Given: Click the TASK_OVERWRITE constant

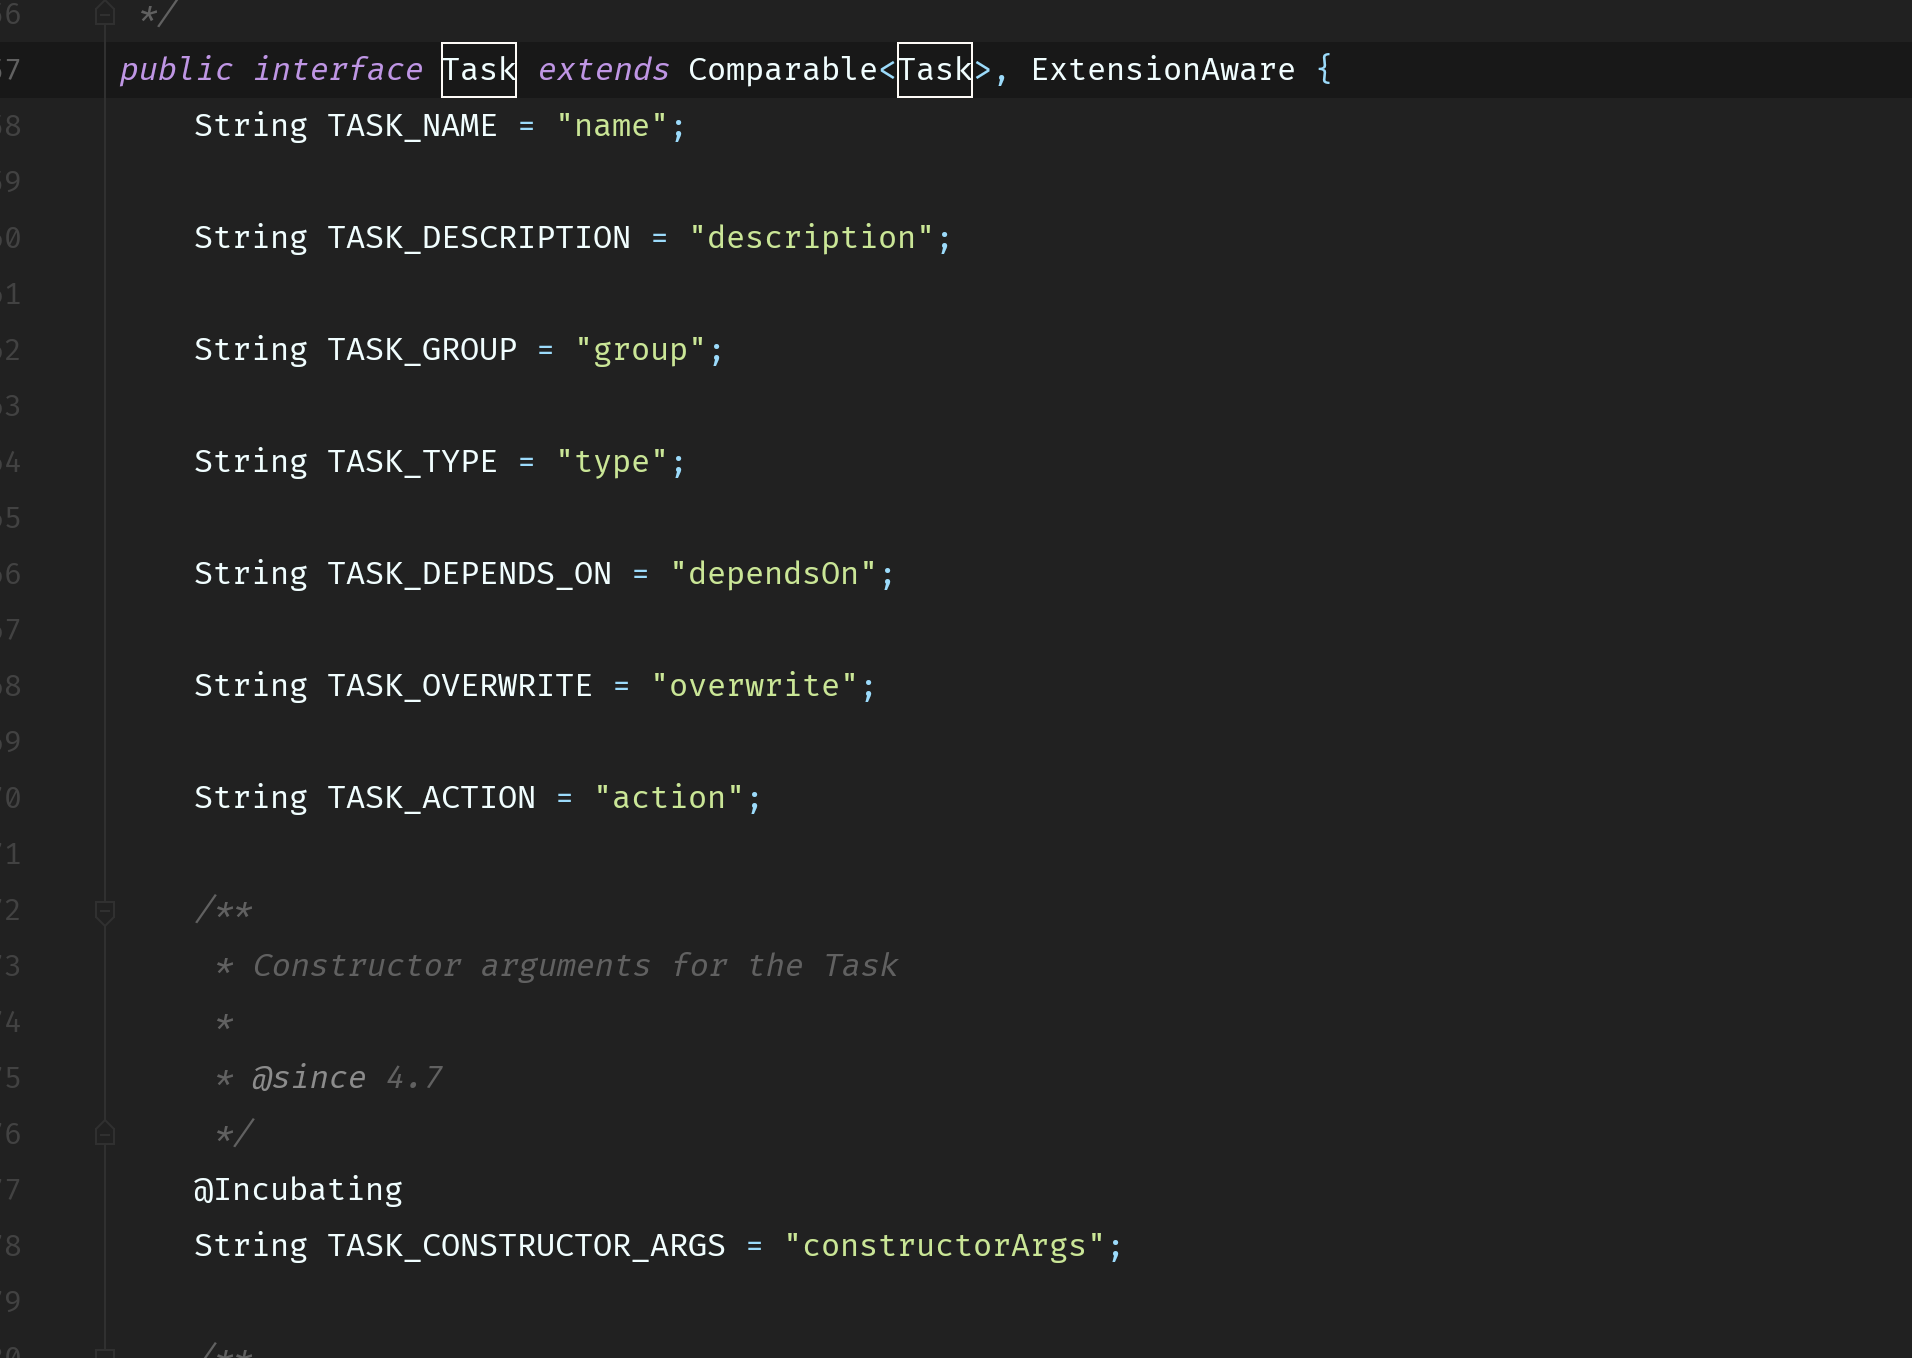Looking at the screenshot, I should point(460,686).
